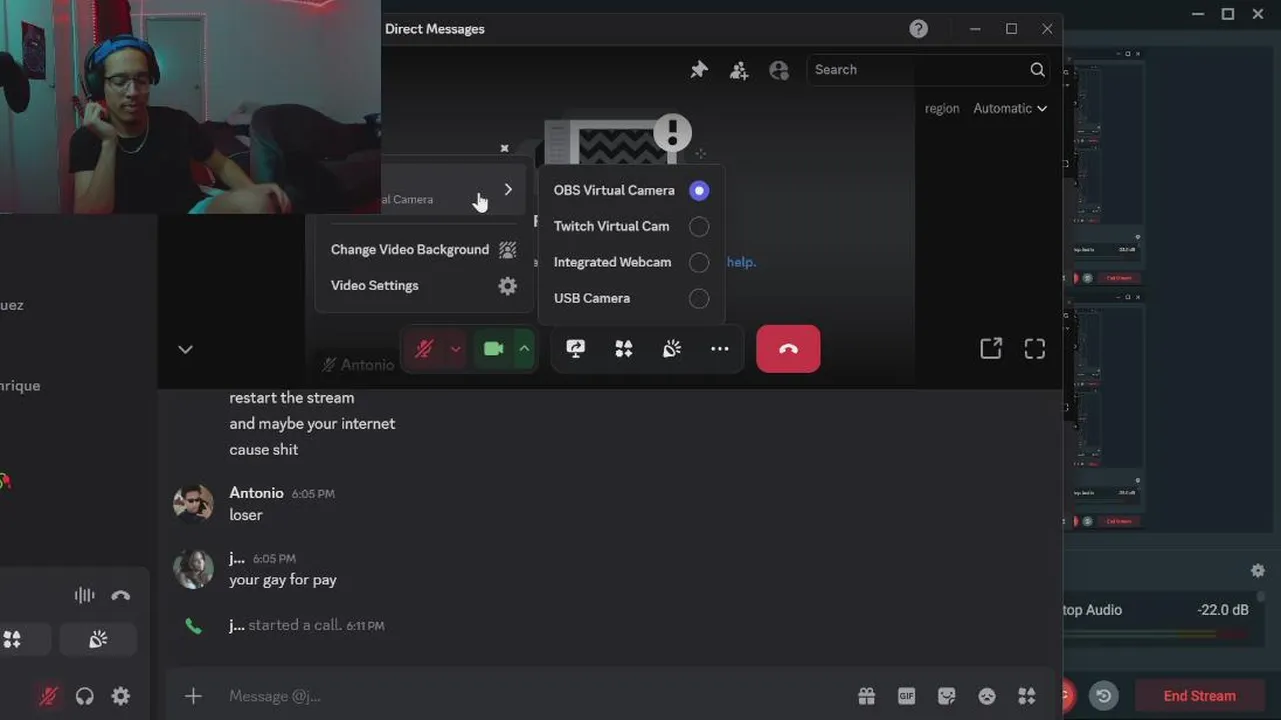1281x720 pixels.
Task: Start an activity from call controls
Action: click(x=624, y=349)
